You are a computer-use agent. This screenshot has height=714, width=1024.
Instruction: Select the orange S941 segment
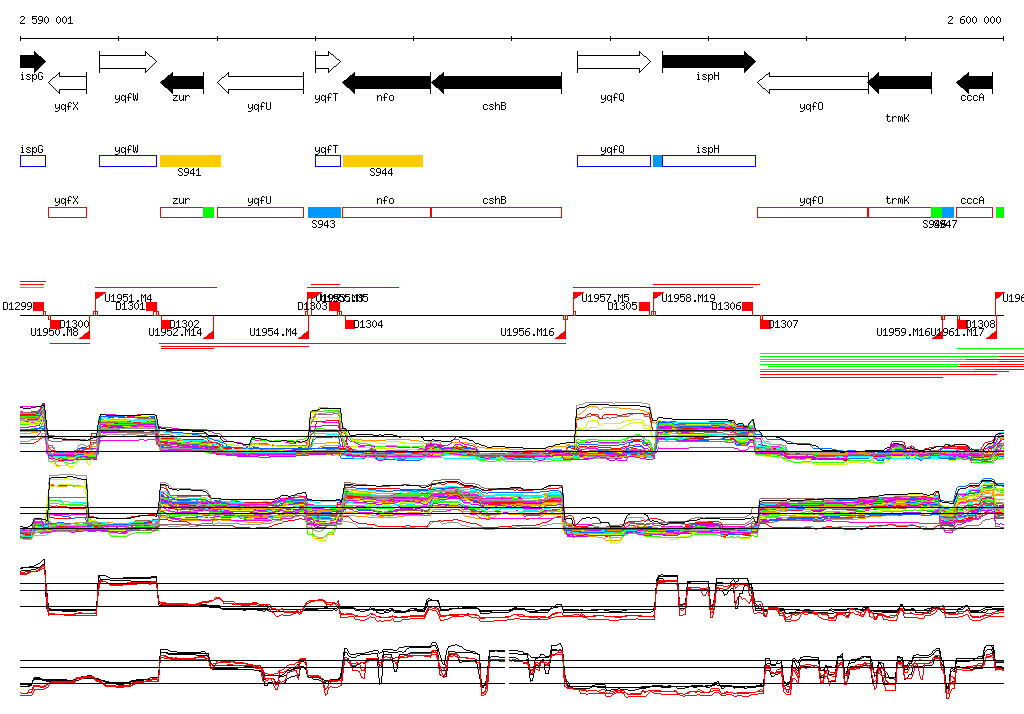191,161
